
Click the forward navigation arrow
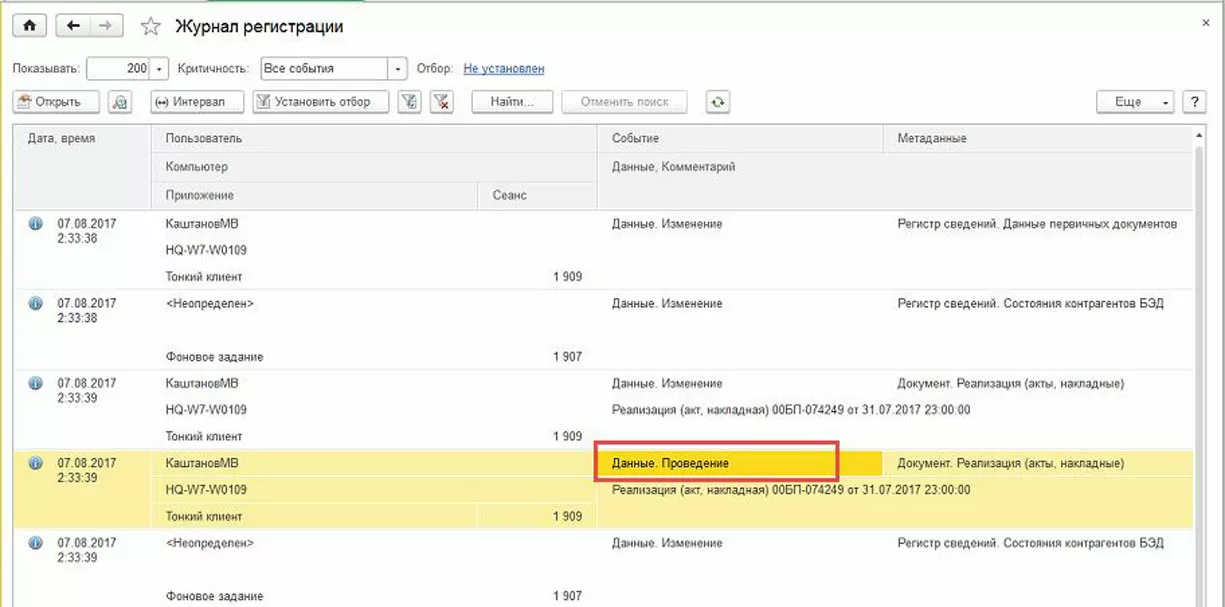[107, 27]
